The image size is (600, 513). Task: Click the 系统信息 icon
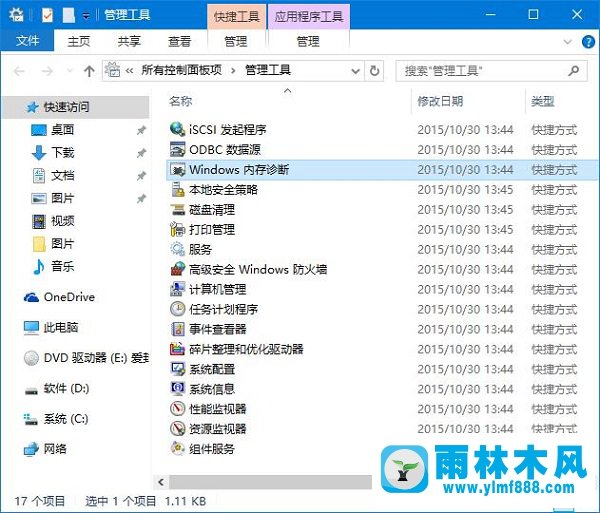pyautogui.click(x=178, y=389)
